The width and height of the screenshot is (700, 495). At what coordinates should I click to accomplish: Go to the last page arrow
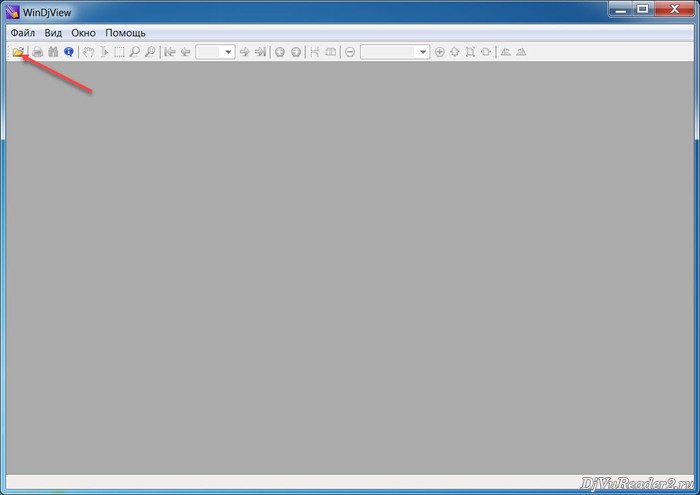point(260,52)
